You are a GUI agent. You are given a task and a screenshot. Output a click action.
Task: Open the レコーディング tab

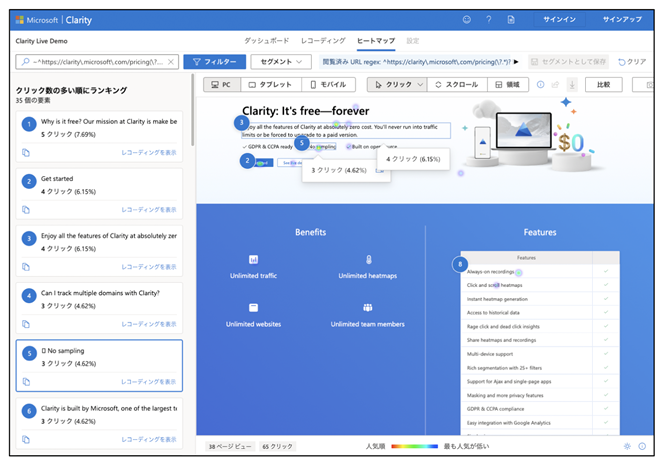pos(323,41)
